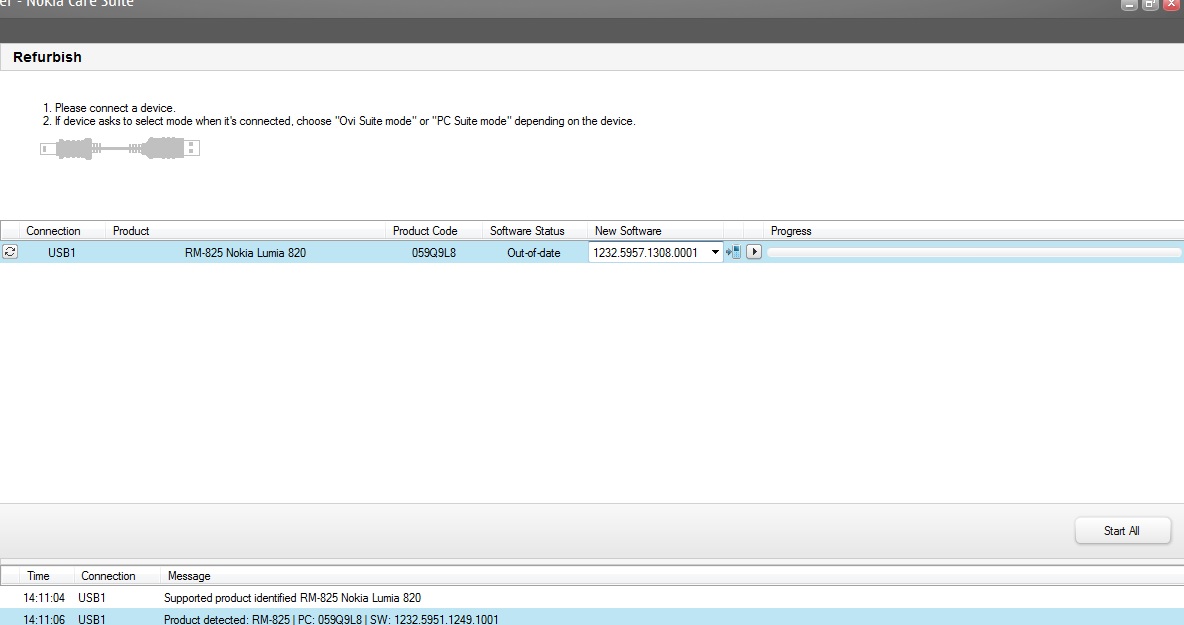Viewport: 1184px width, 625px height.
Task: Click the Start All button
Action: click(x=1122, y=531)
